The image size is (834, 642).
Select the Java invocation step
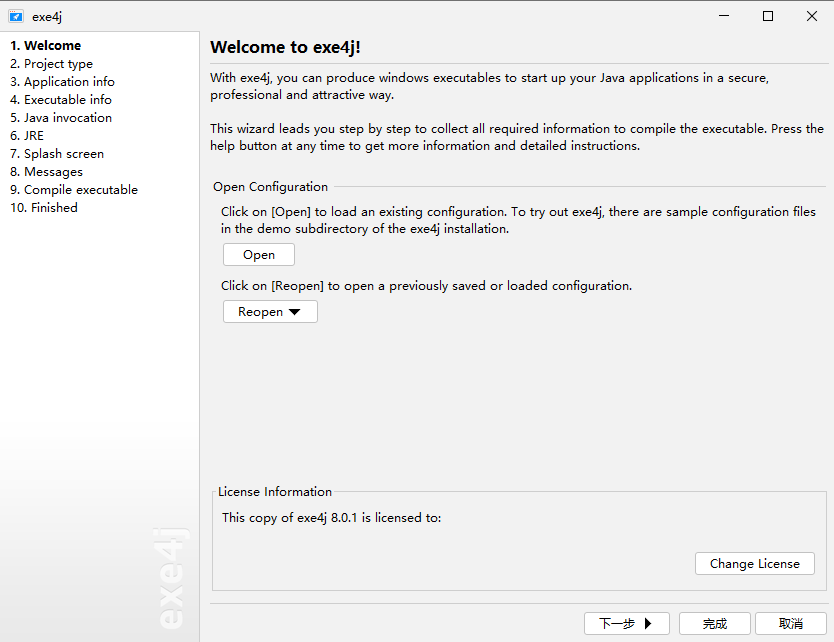coord(61,118)
